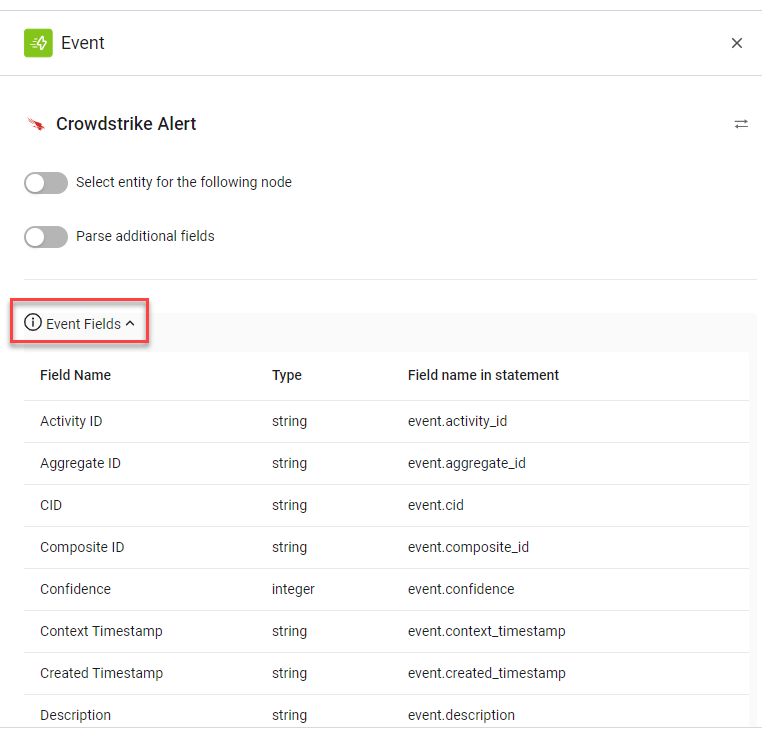Select the Confidence field name
762x736 pixels.
pos(75,589)
